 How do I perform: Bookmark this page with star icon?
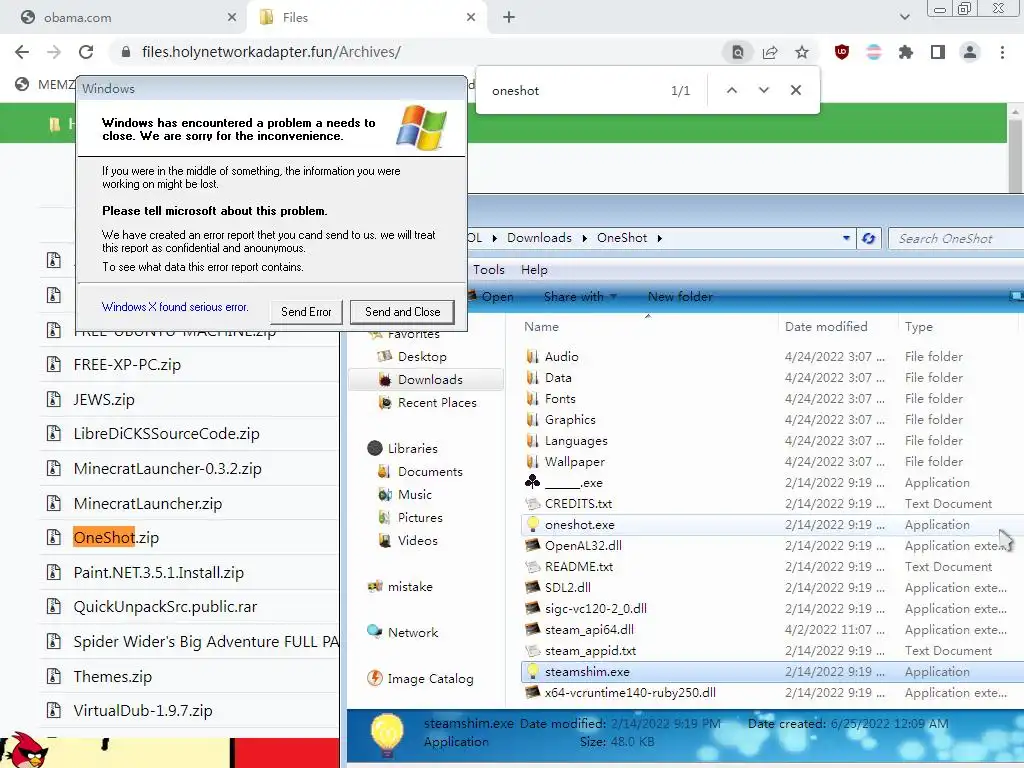coord(802,52)
